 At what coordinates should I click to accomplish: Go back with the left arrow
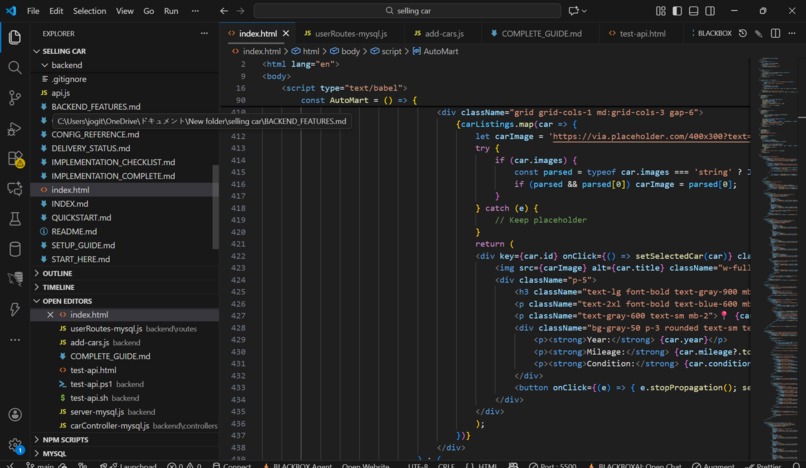click(x=224, y=11)
